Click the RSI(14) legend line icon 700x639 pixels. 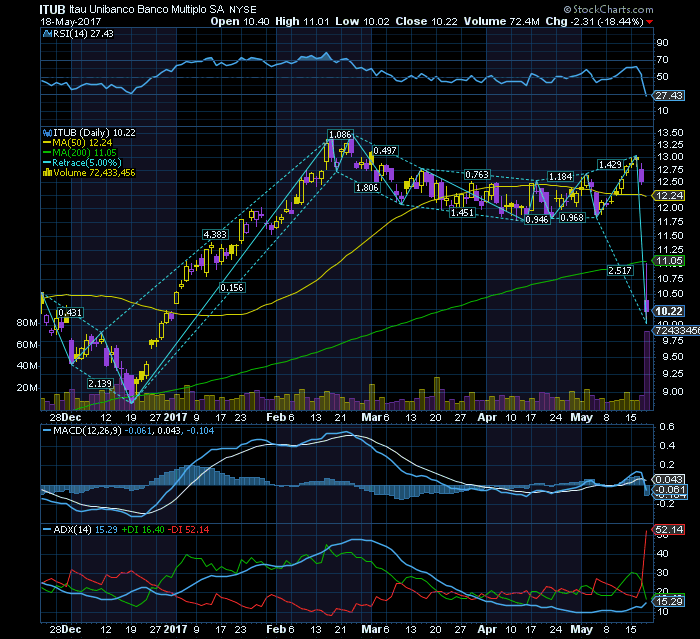47,33
